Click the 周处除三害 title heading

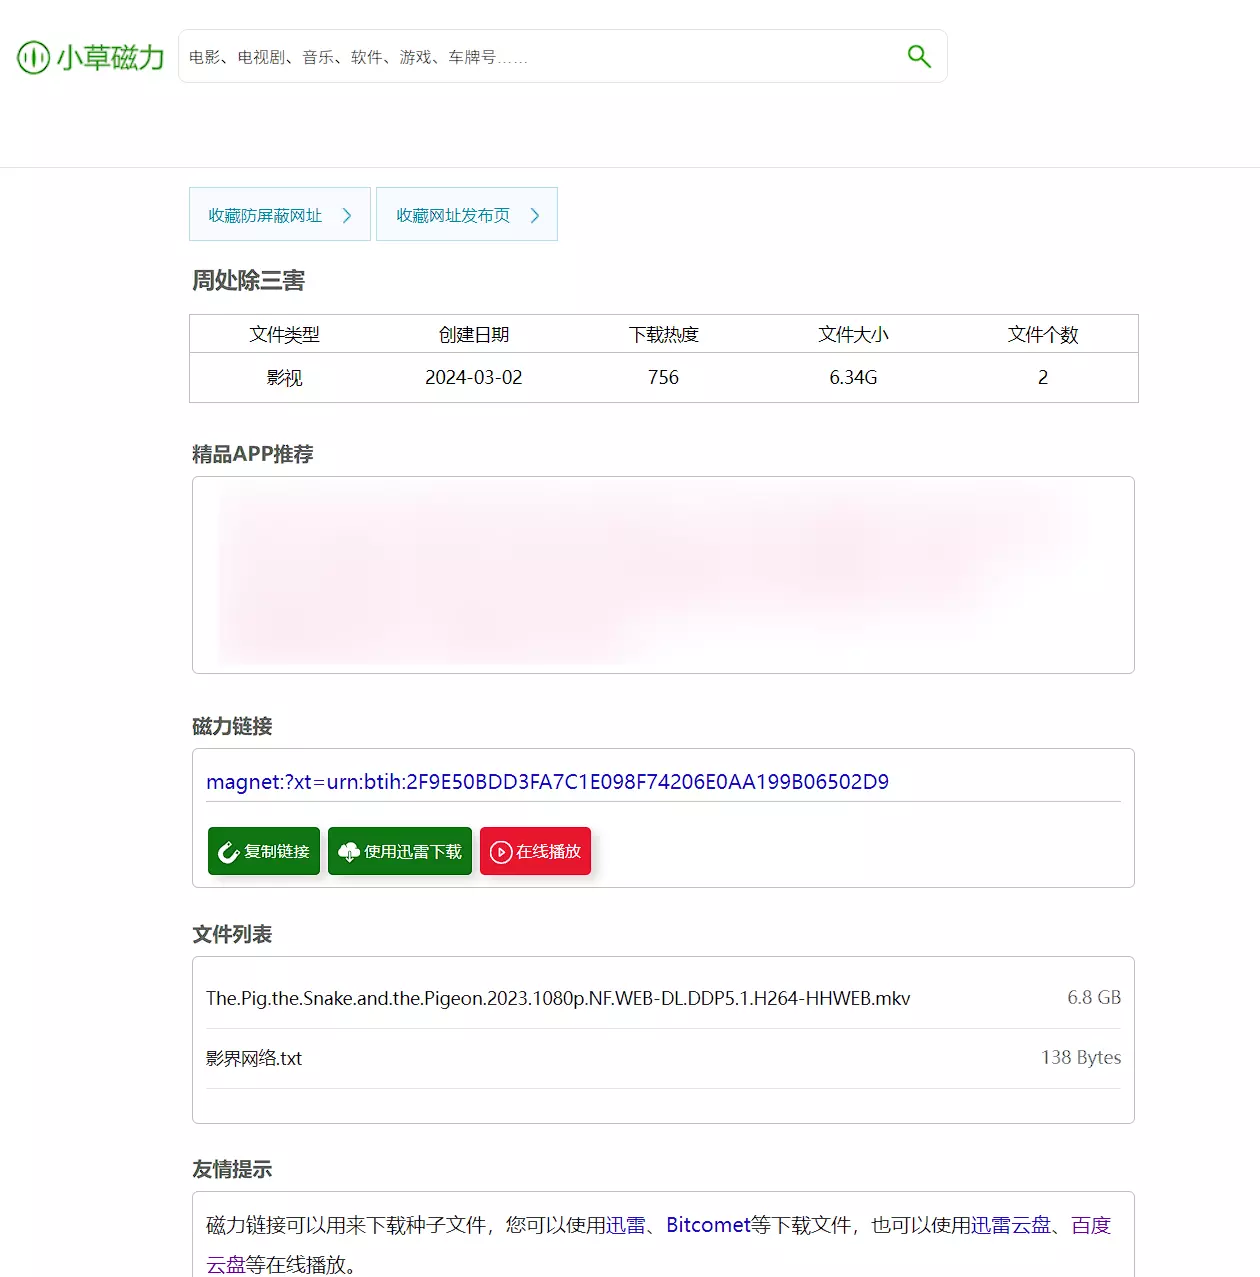pyautogui.click(x=249, y=281)
